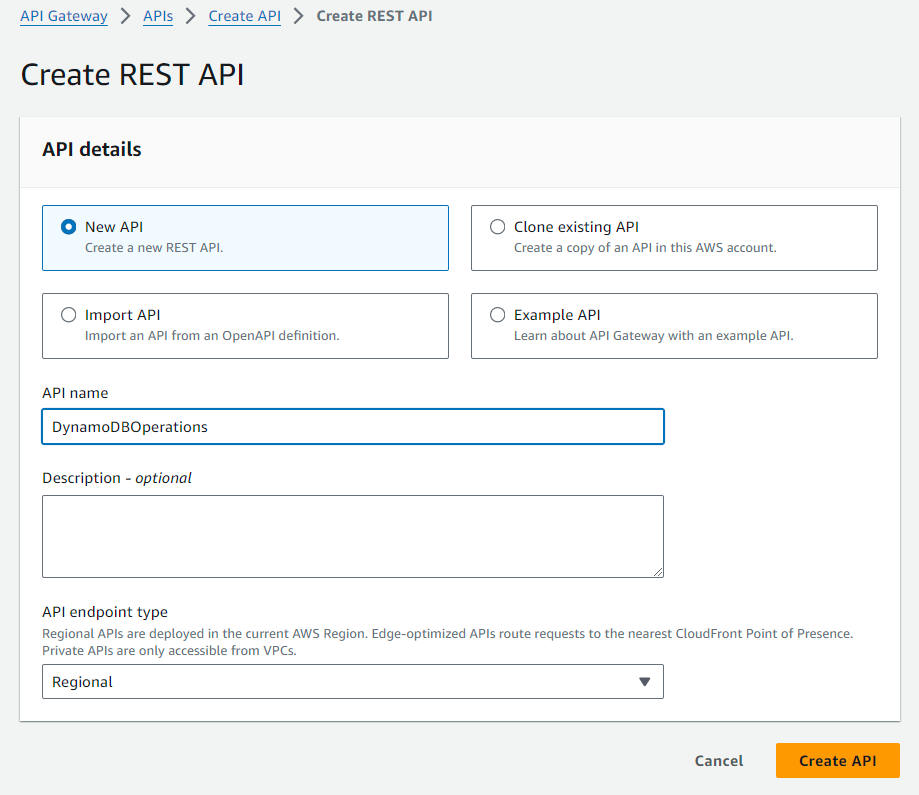Image resolution: width=919 pixels, height=795 pixels.
Task: Select the Create REST API page title
Action: pos(132,74)
